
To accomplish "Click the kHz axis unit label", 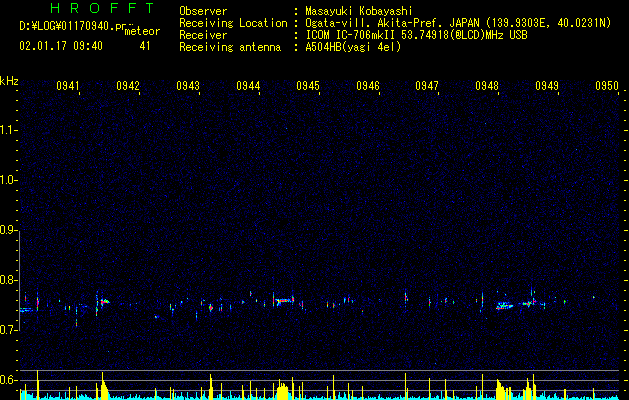I will click(x=9, y=81).
